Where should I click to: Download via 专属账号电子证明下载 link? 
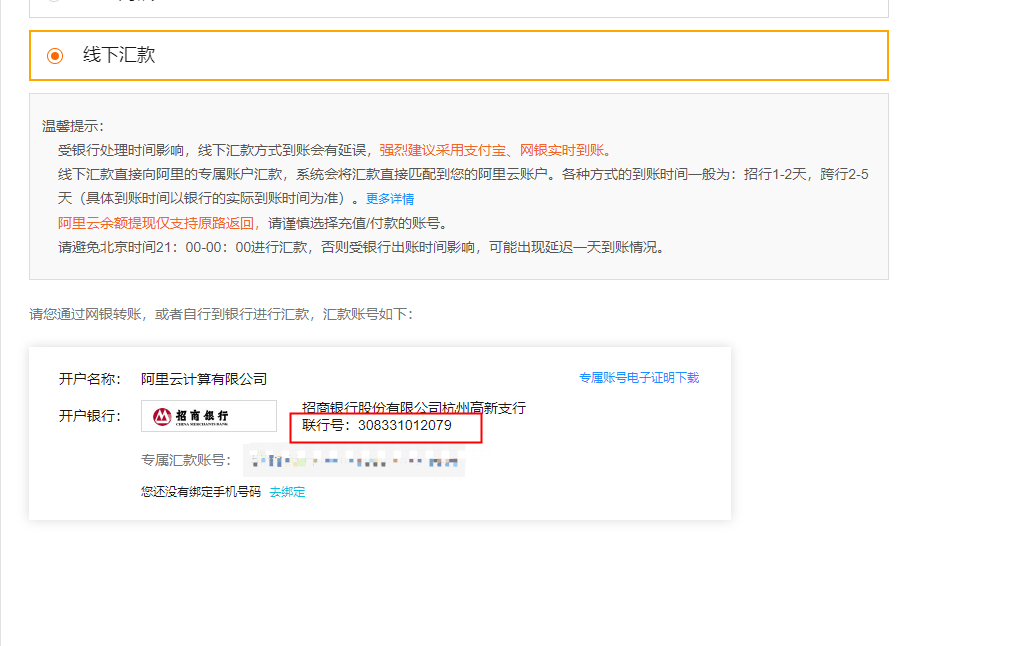tap(639, 378)
